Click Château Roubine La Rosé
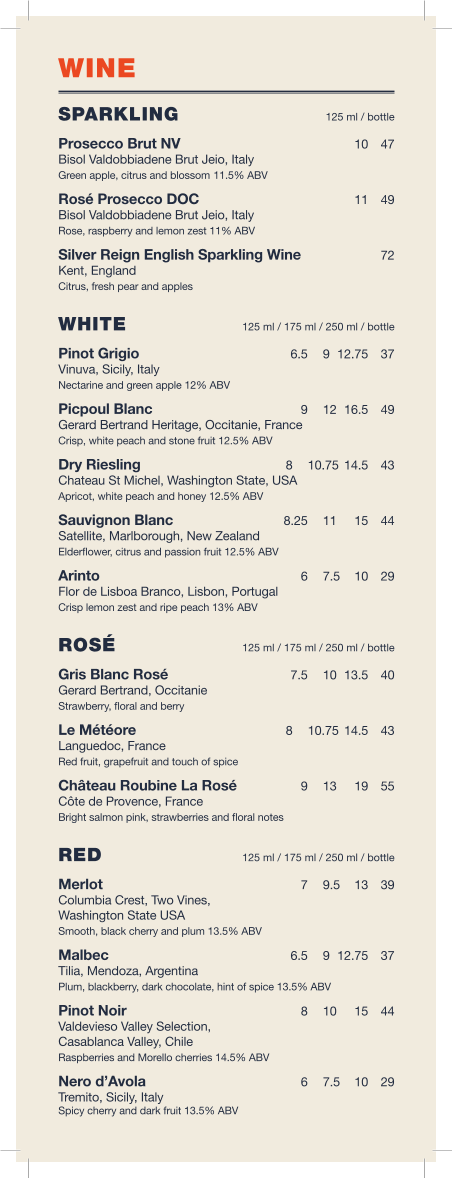This screenshot has height=1178, width=452. click(148, 786)
